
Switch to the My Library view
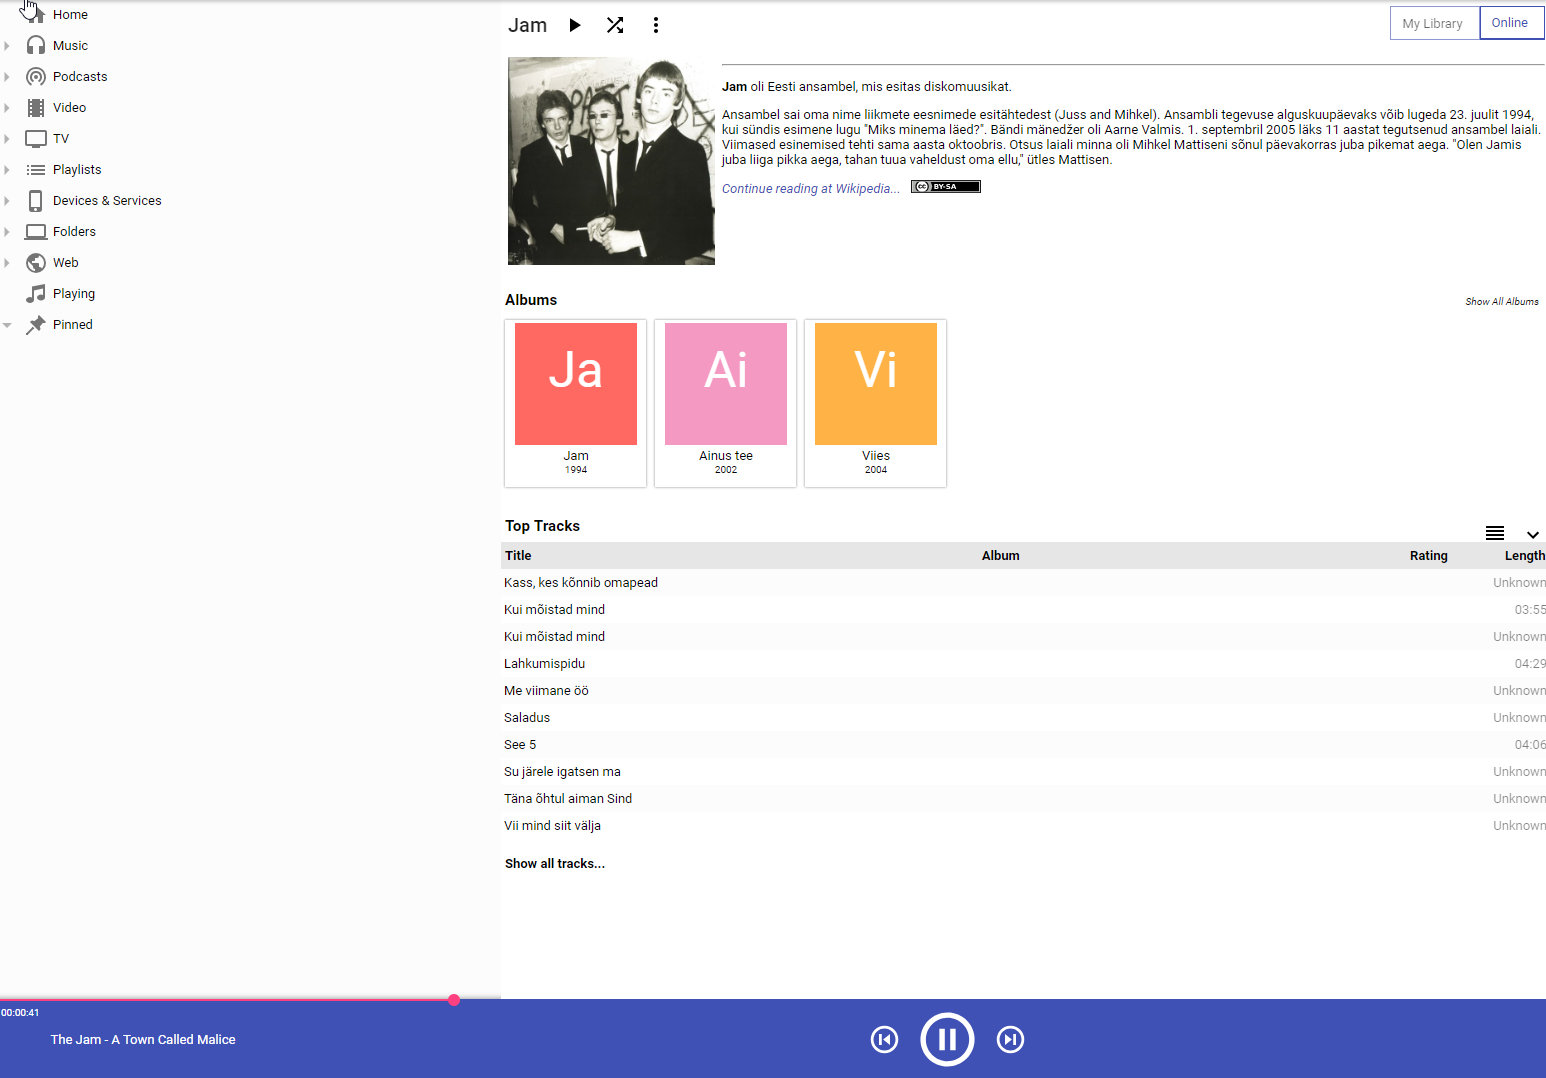pos(1432,23)
